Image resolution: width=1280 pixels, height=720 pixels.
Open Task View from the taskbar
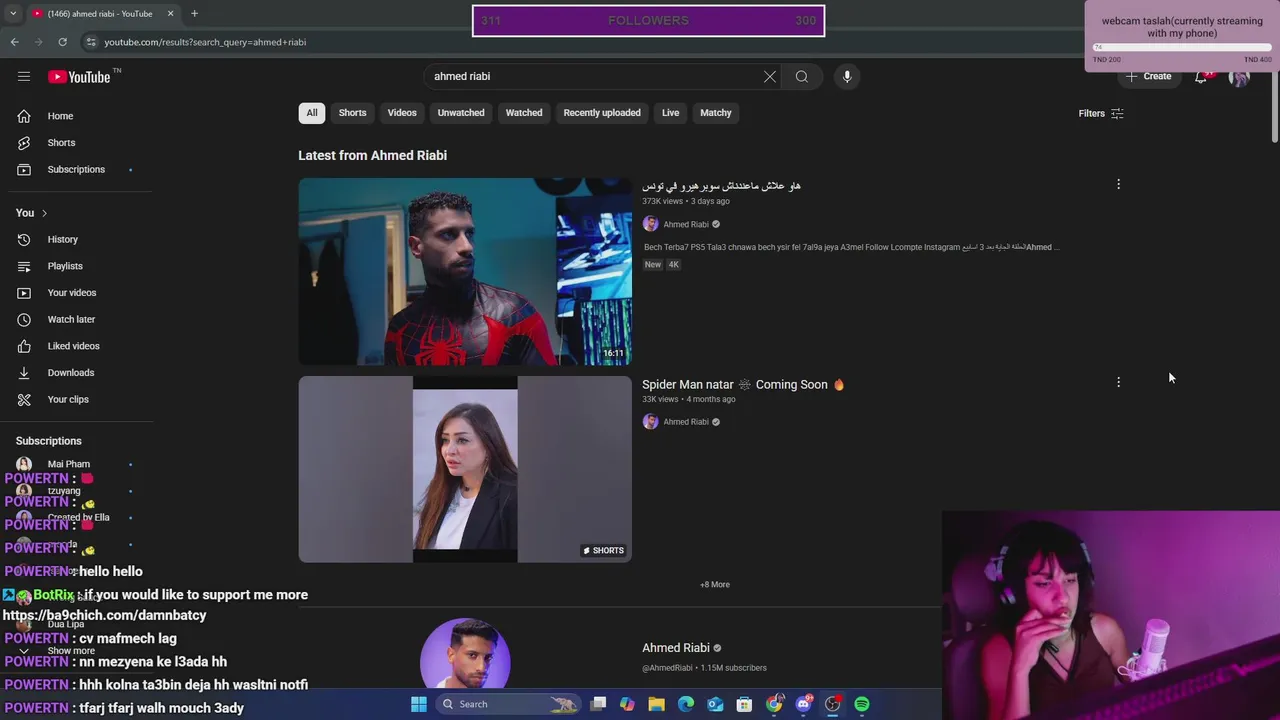coord(598,704)
